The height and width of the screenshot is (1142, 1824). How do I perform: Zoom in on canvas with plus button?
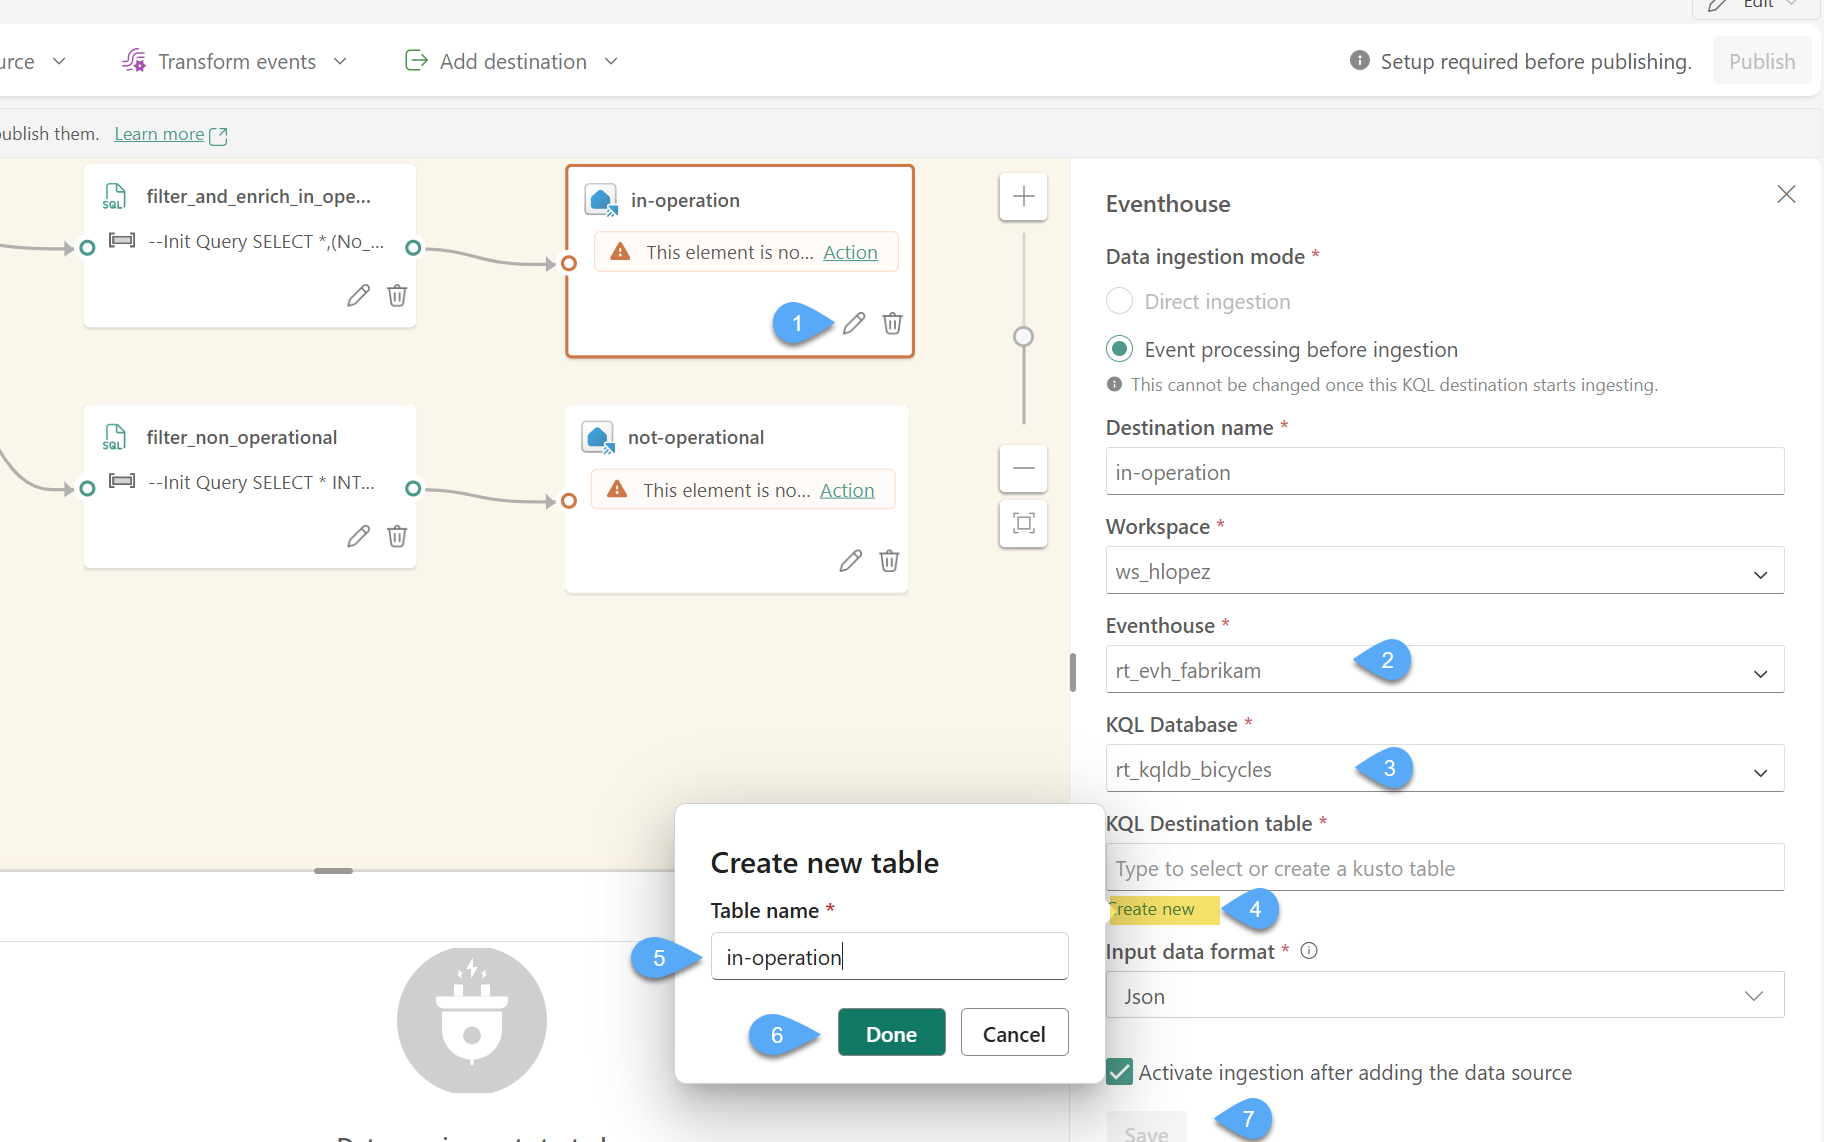[1023, 197]
